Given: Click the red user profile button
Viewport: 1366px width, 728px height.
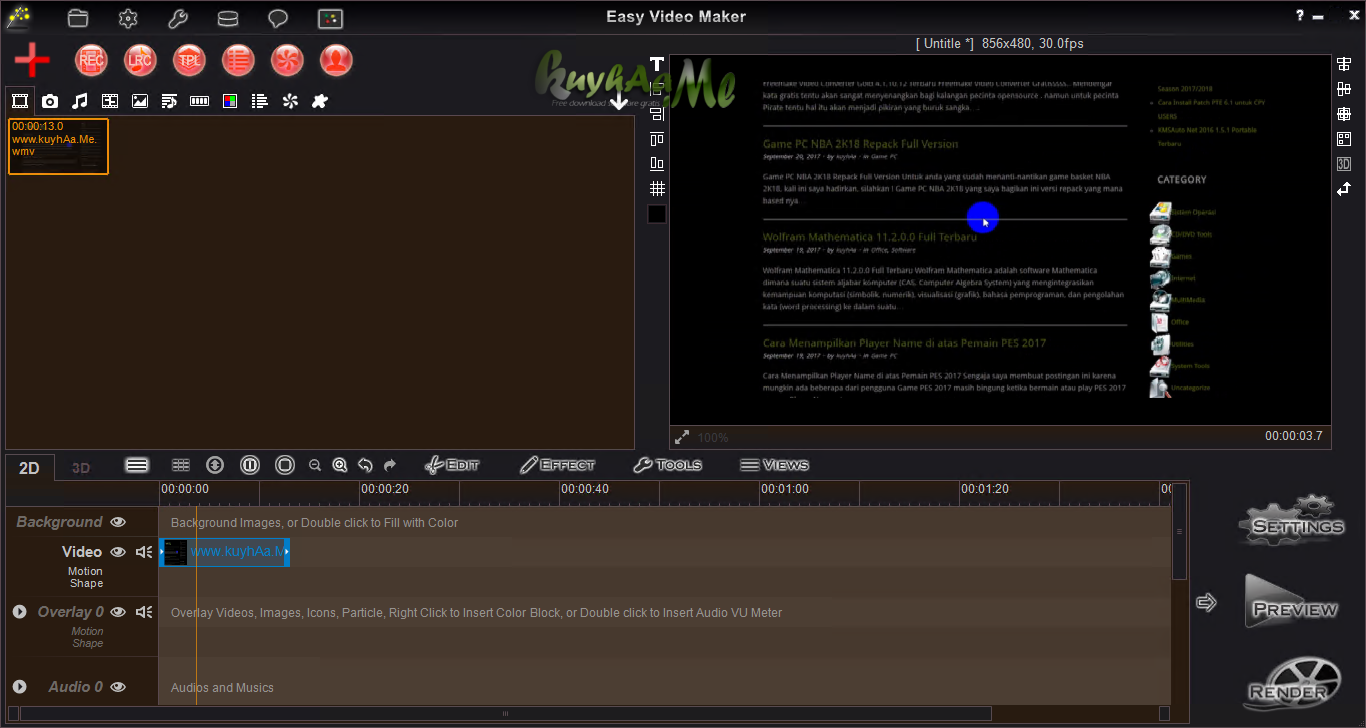Looking at the screenshot, I should (336, 61).
